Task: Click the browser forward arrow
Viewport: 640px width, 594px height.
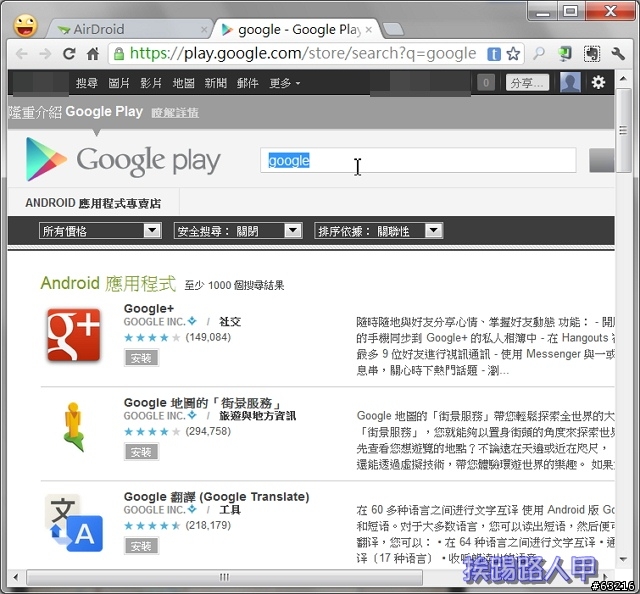Action: [45, 53]
